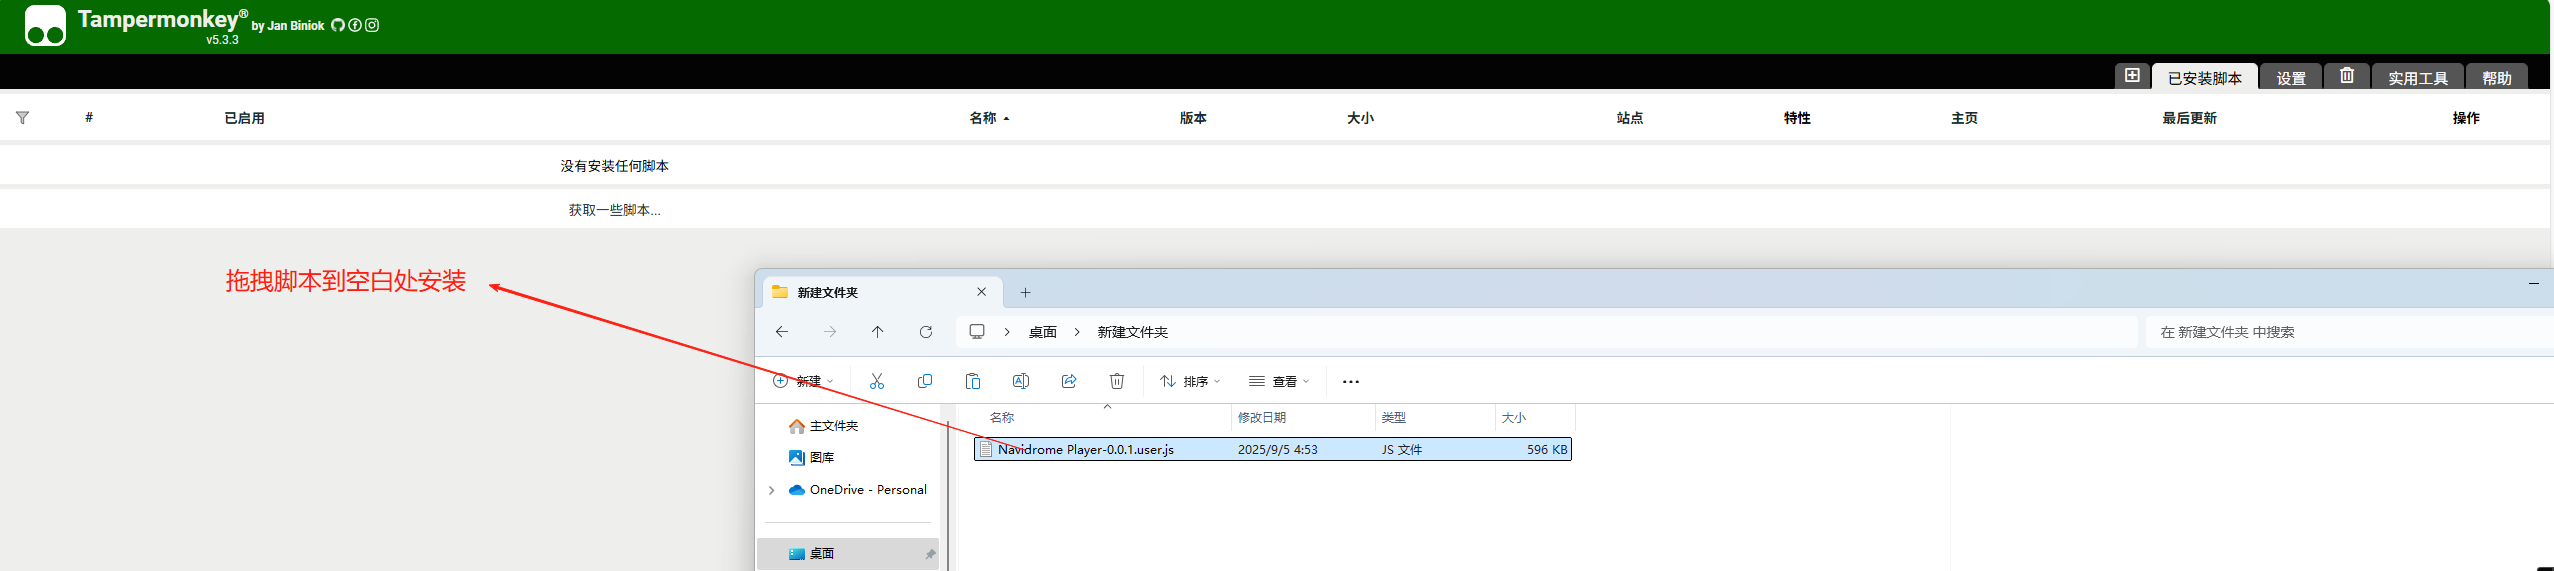Click the Rename icon in Explorer toolbar
The height and width of the screenshot is (571, 2554).
(1021, 381)
